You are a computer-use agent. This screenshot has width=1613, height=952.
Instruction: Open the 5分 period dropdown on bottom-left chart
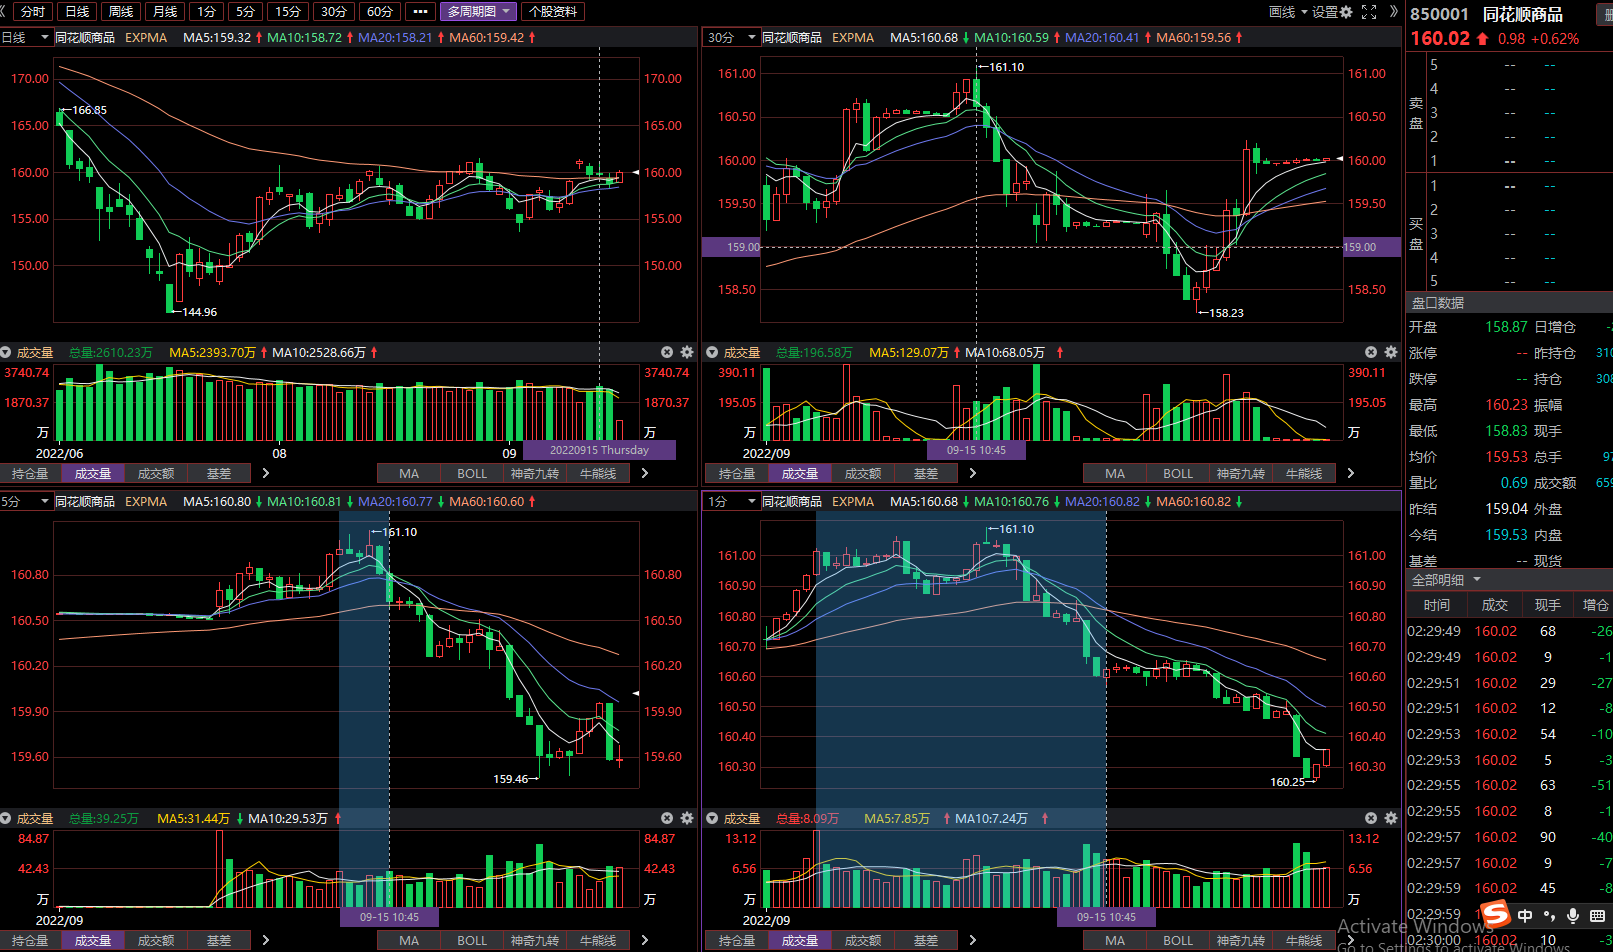[x=26, y=501]
